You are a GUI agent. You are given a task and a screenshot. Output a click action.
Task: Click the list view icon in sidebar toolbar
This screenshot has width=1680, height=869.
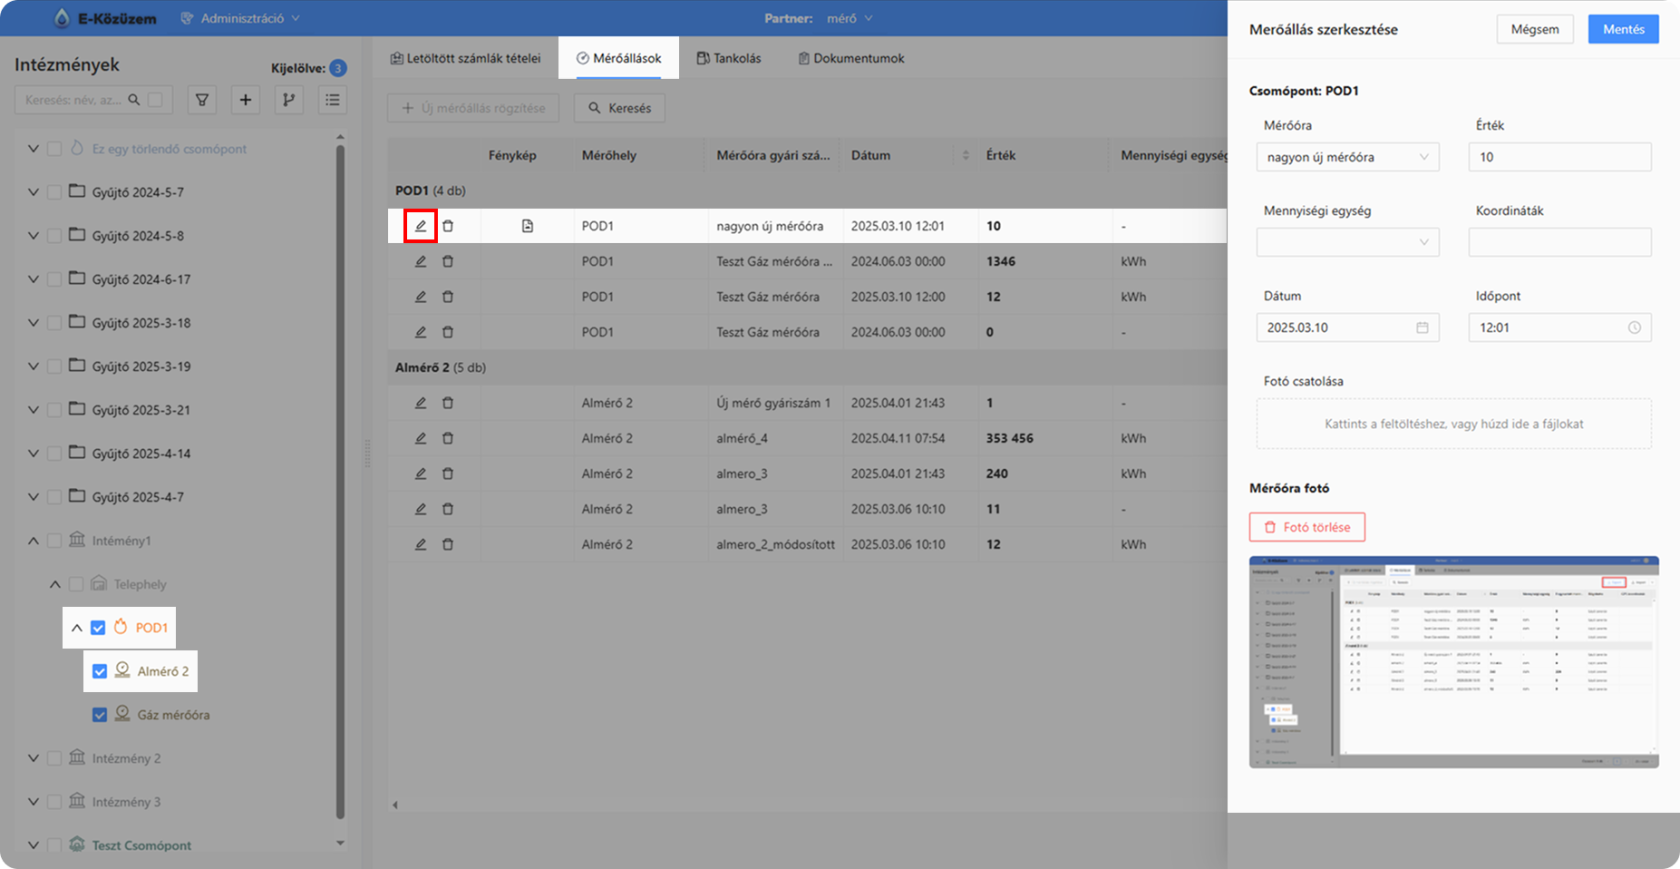332,100
